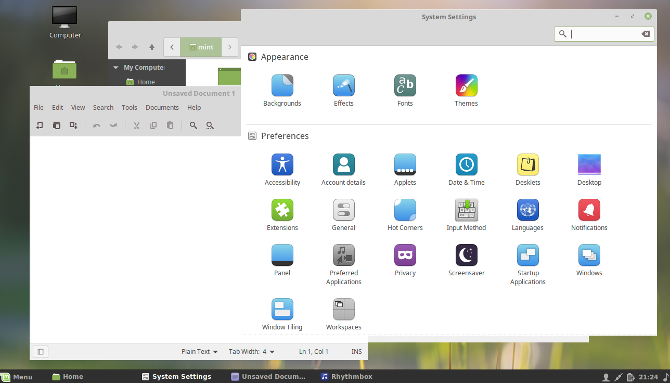The width and height of the screenshot is (670, 383).
Task: Open the Screensaver settings icon
Action: (x=466, y=260)
